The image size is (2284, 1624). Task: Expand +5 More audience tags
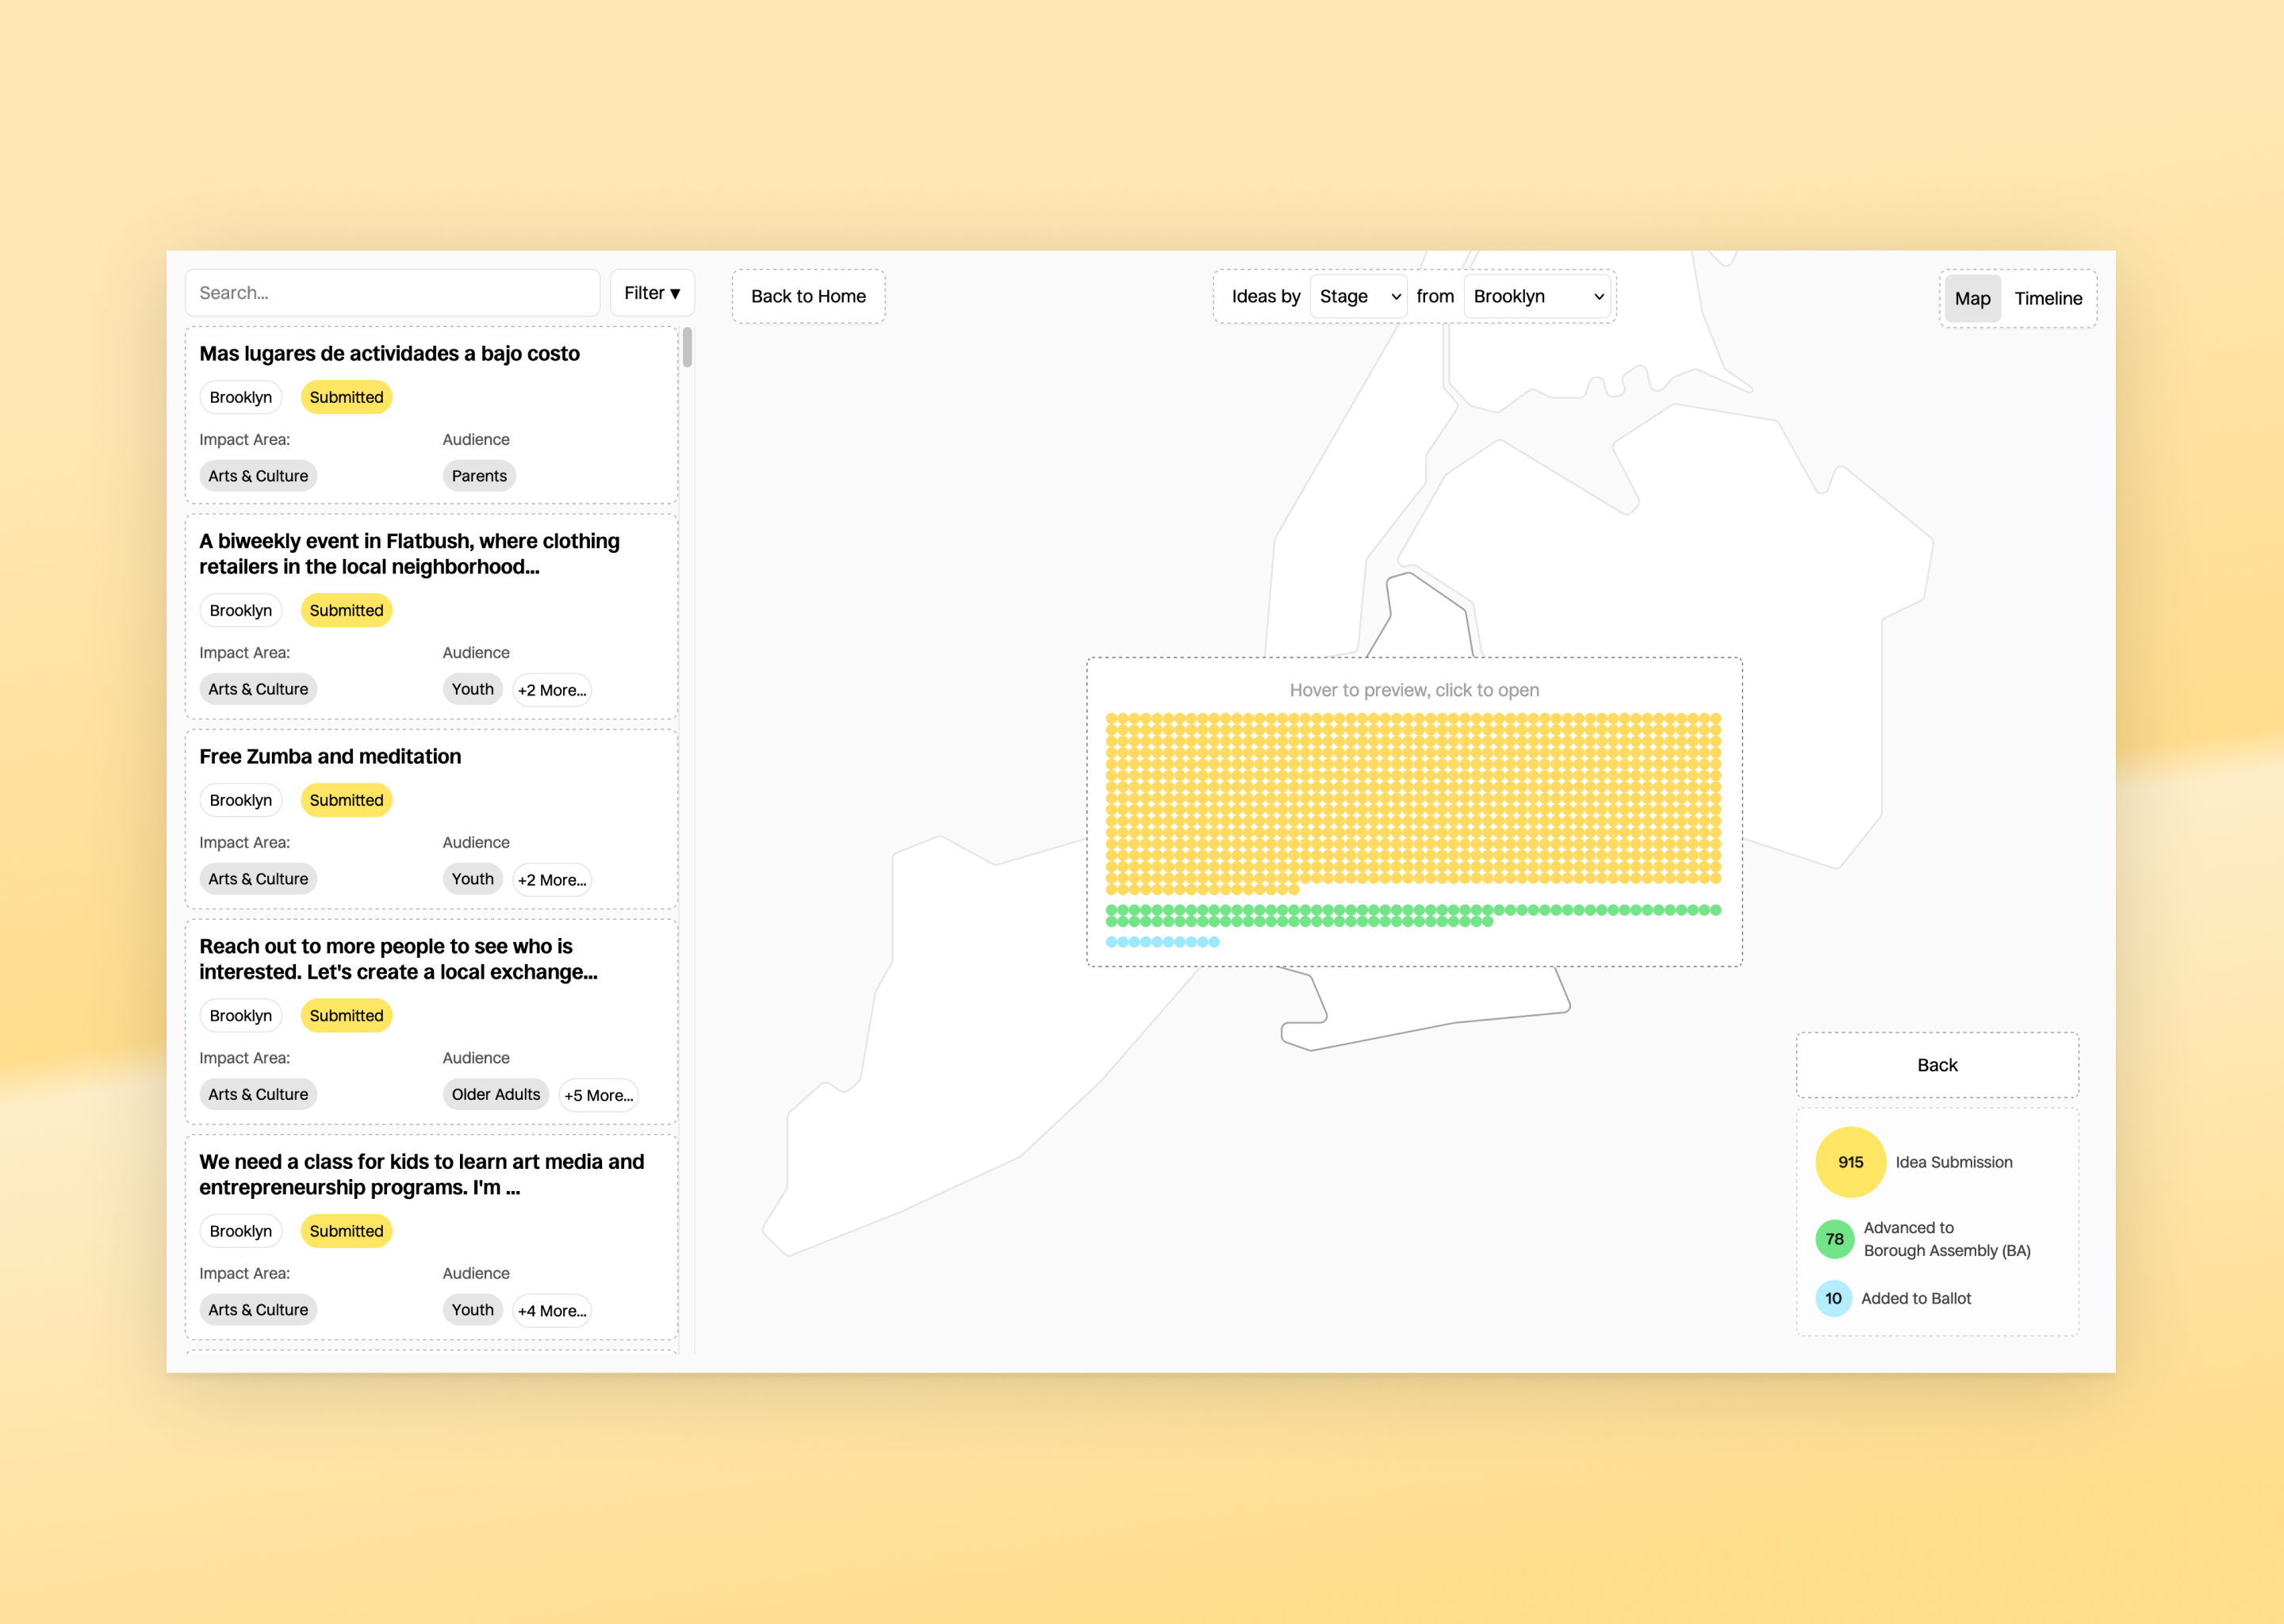(598, 1095)
